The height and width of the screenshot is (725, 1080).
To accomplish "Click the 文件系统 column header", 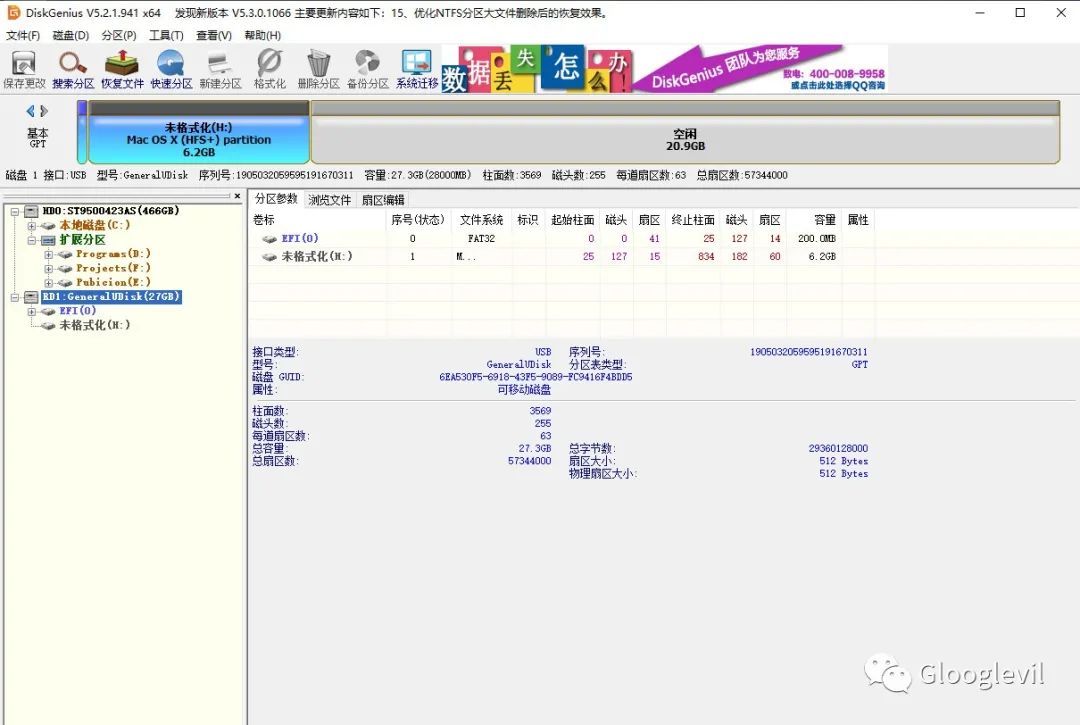I will click(x=481, y=220).
